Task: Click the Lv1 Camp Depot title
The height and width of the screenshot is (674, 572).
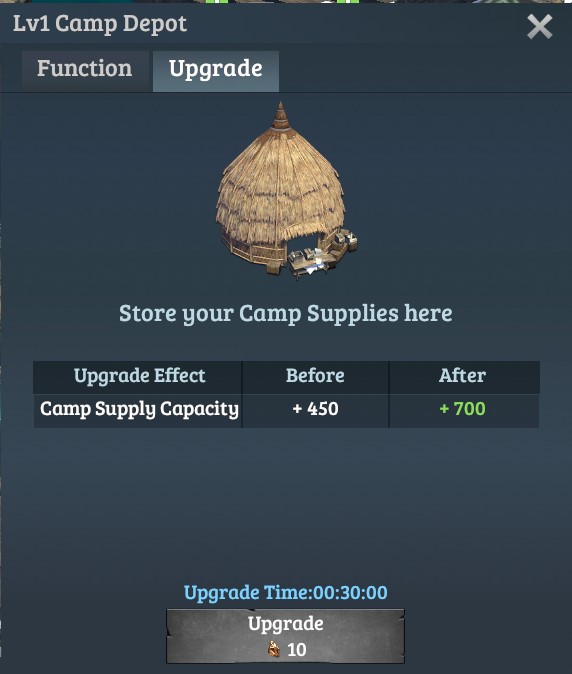Action: (100, 24)
